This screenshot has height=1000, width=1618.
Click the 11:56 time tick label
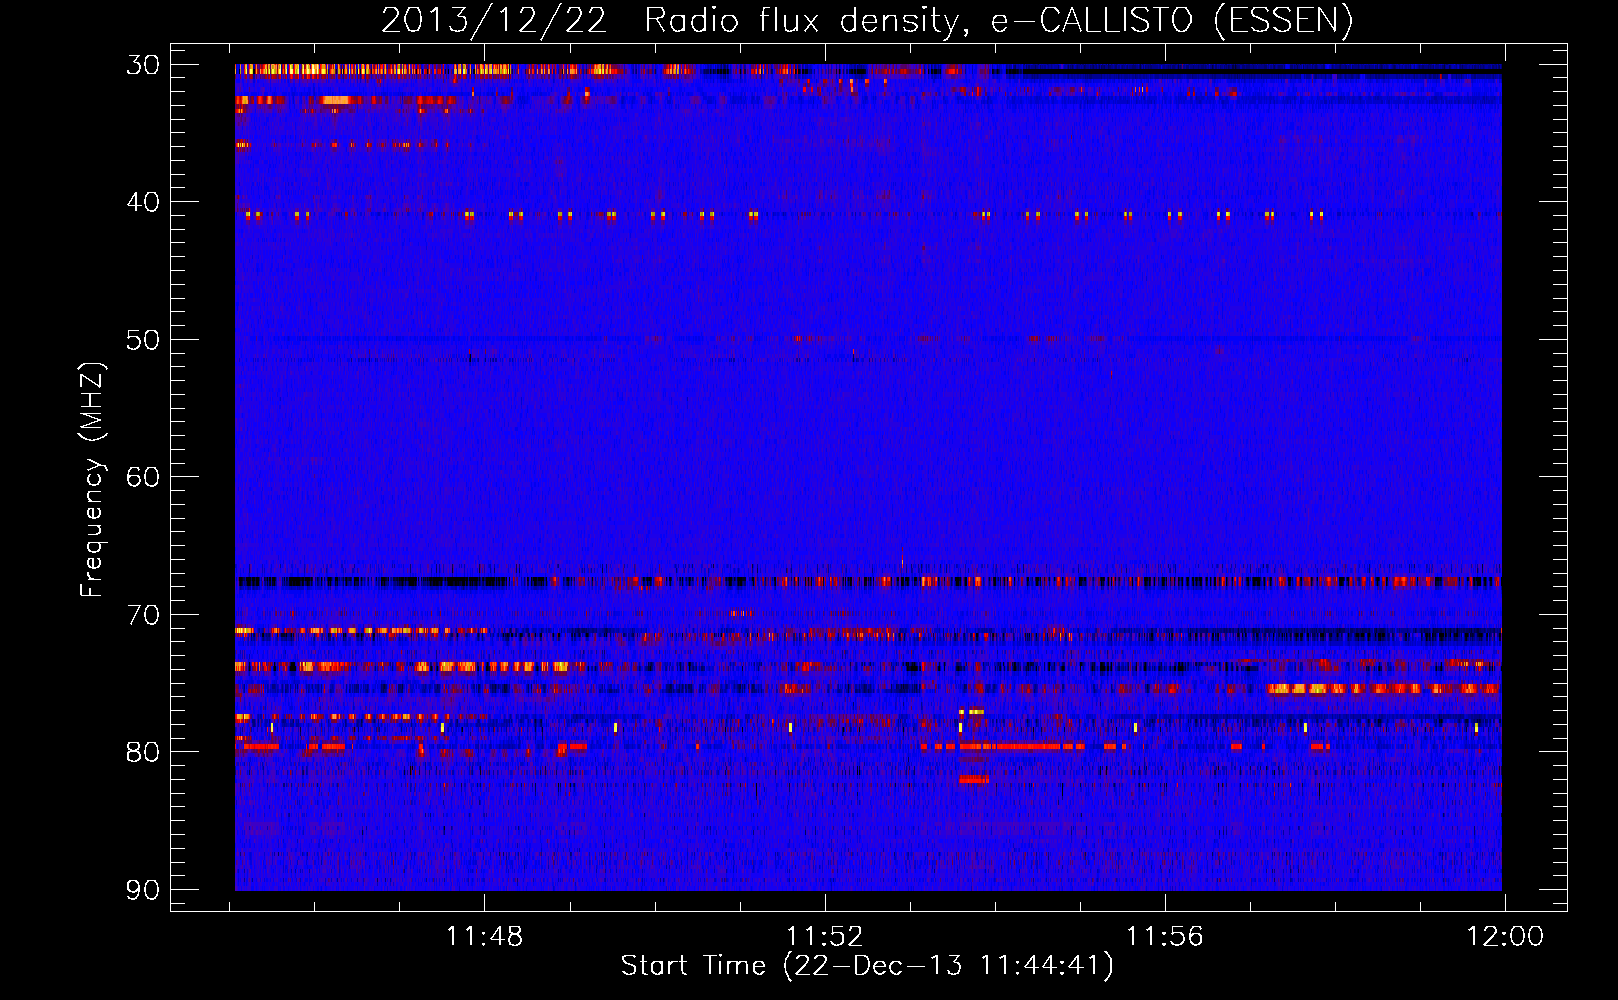click(1165, 937)
